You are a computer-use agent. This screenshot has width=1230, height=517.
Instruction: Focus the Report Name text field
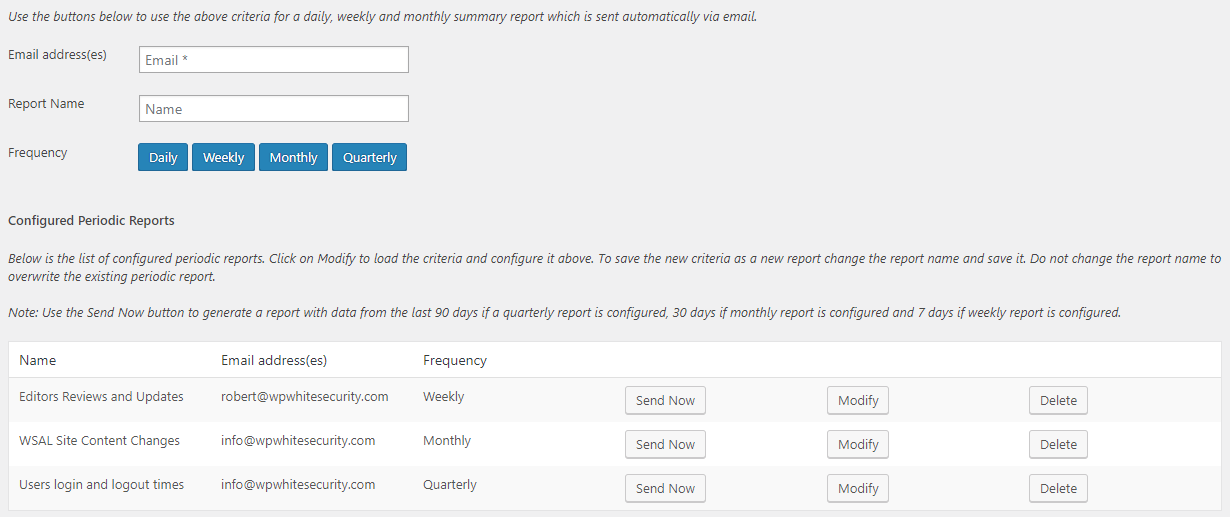coord(274,109)
